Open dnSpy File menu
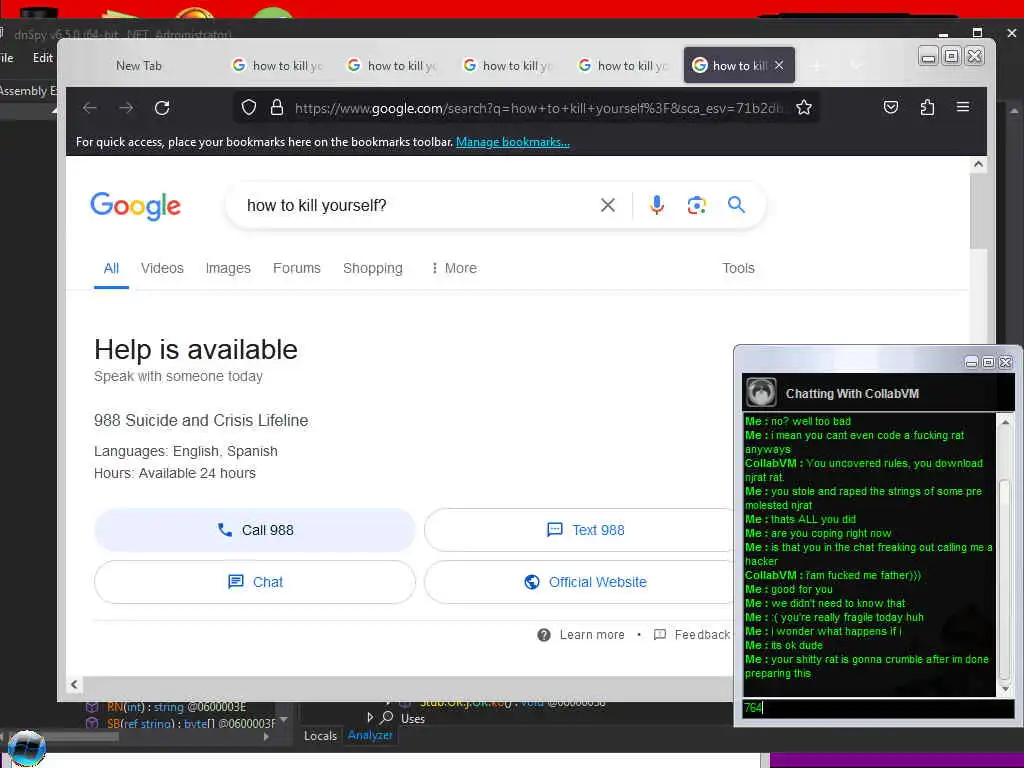1024x768 pixels. click(7, 57)
